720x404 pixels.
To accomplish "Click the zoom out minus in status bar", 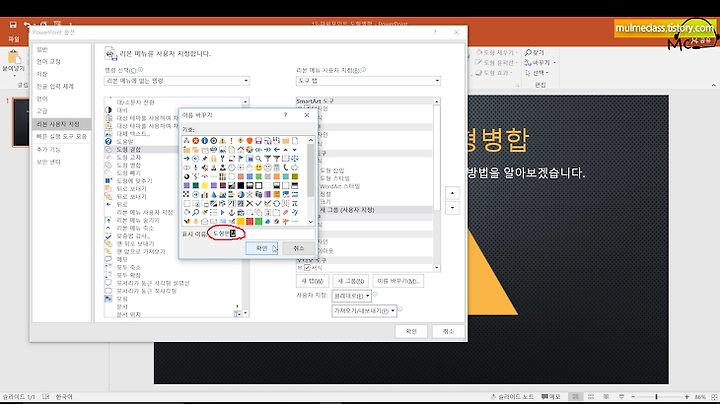I will pyautogui.click(x=633, y=397).
